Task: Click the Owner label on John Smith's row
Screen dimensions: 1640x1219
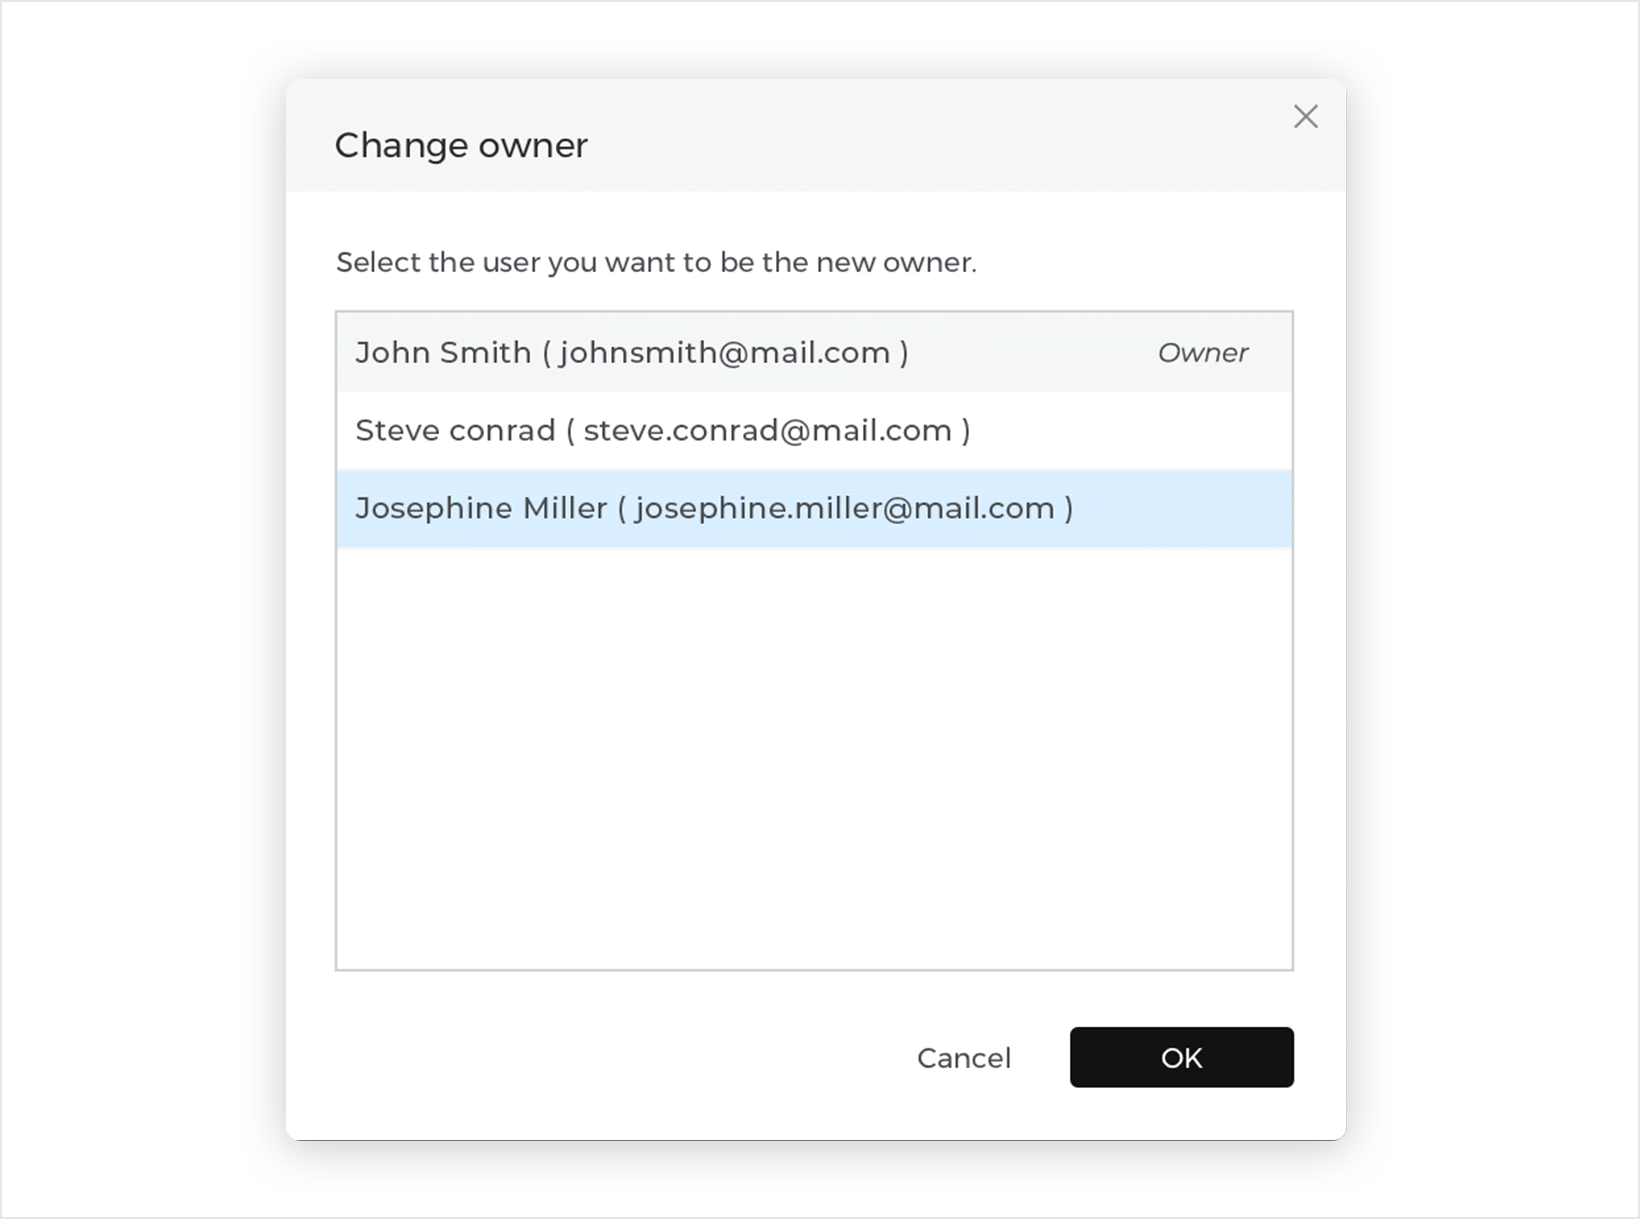Action: tap(1203, 353)
